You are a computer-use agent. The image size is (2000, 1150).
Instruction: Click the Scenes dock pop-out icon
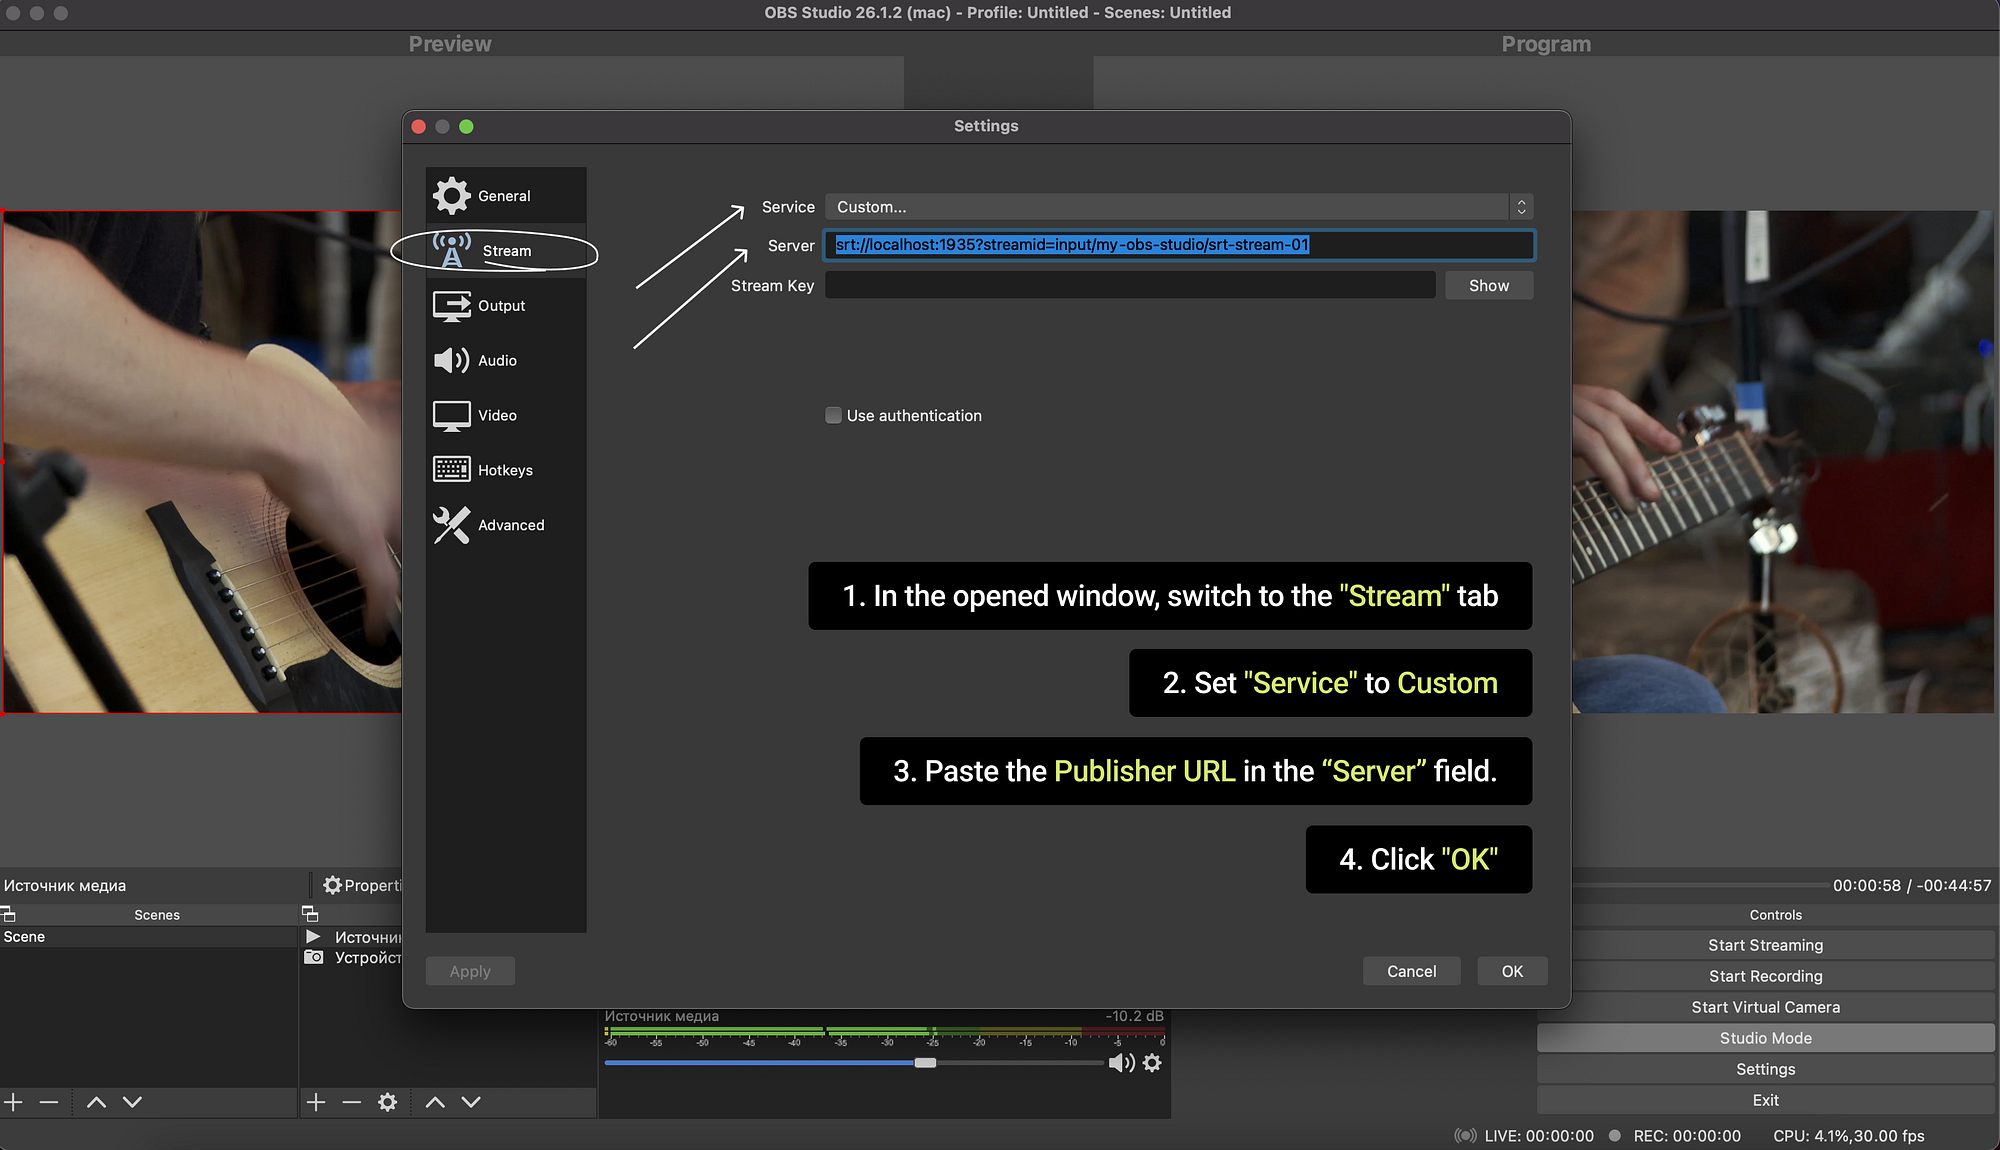pos(8,914)
